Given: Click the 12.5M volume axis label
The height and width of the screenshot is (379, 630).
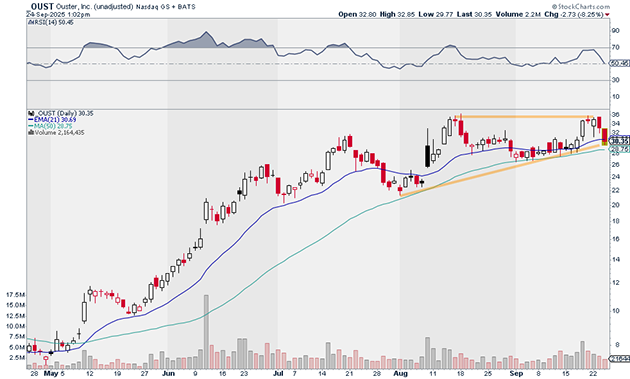Looking at the screenshot, I should [15, 315].
